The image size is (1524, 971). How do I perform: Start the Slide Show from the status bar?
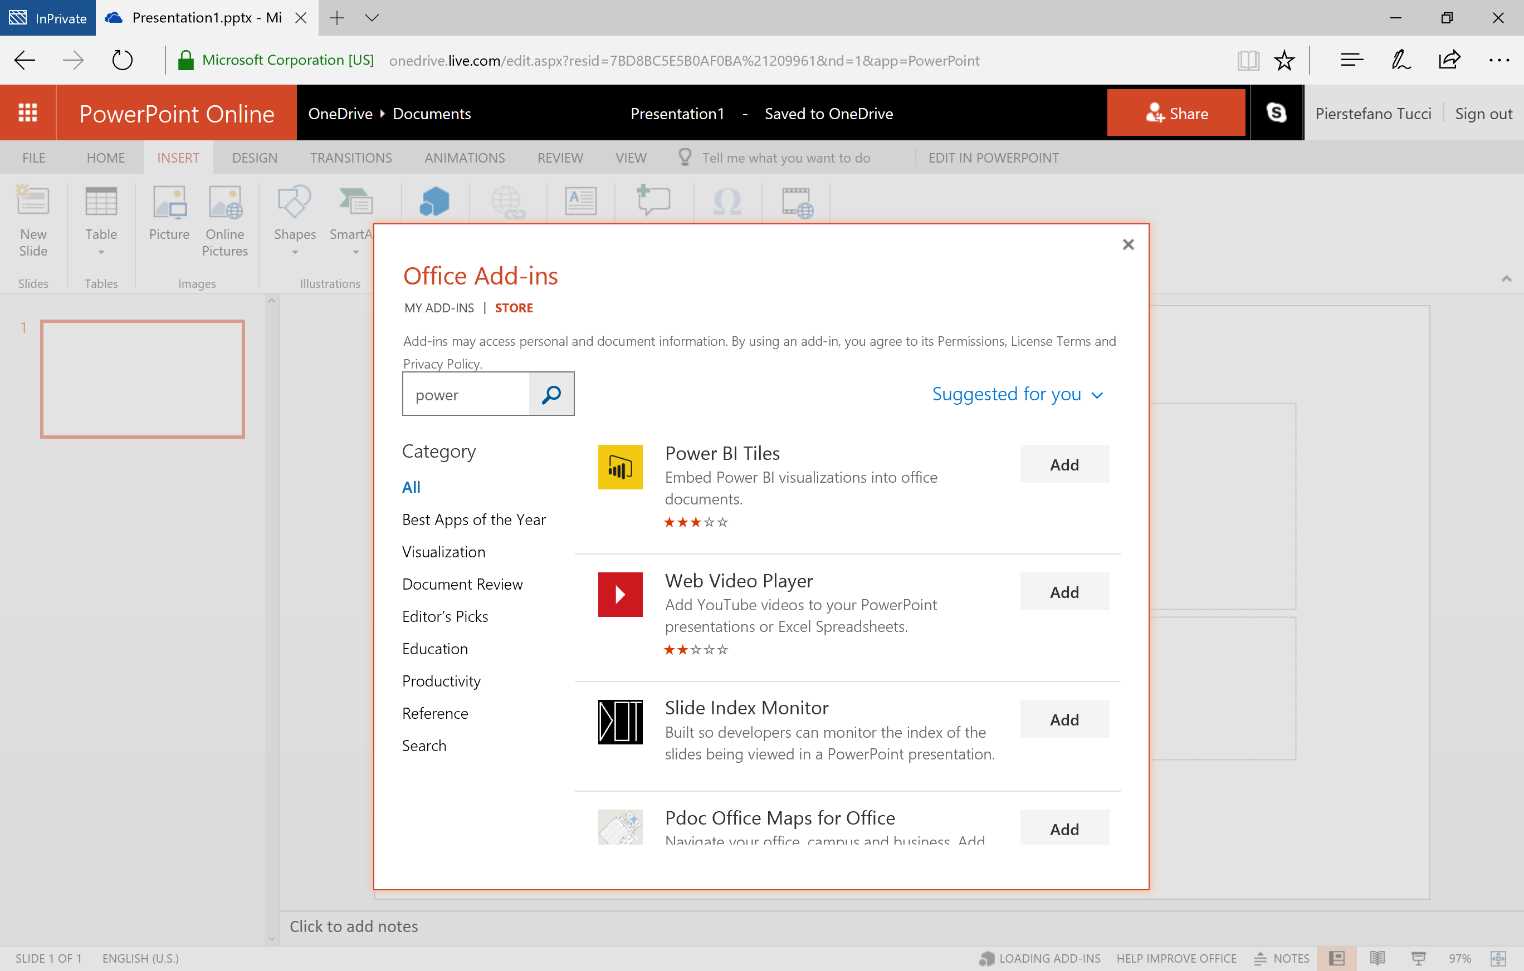[x=1418, y=958]
